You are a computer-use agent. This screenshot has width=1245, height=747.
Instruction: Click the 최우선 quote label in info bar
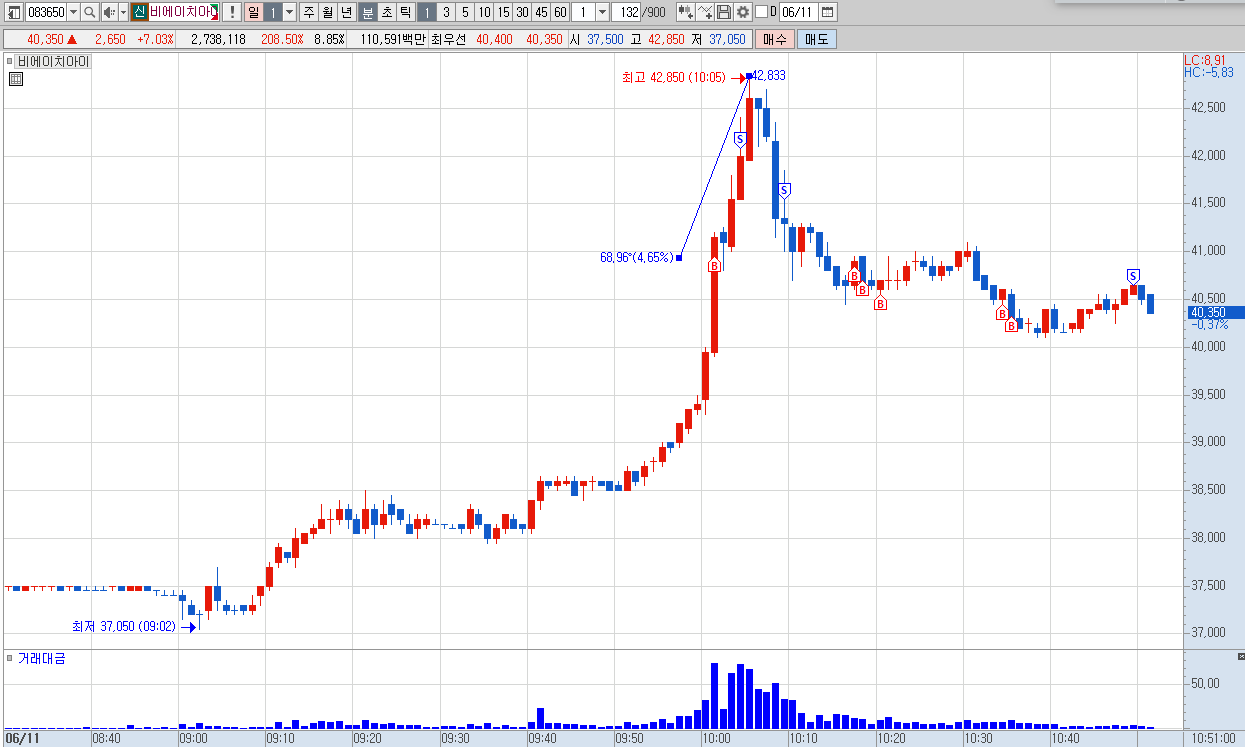[x=450, y=39]
